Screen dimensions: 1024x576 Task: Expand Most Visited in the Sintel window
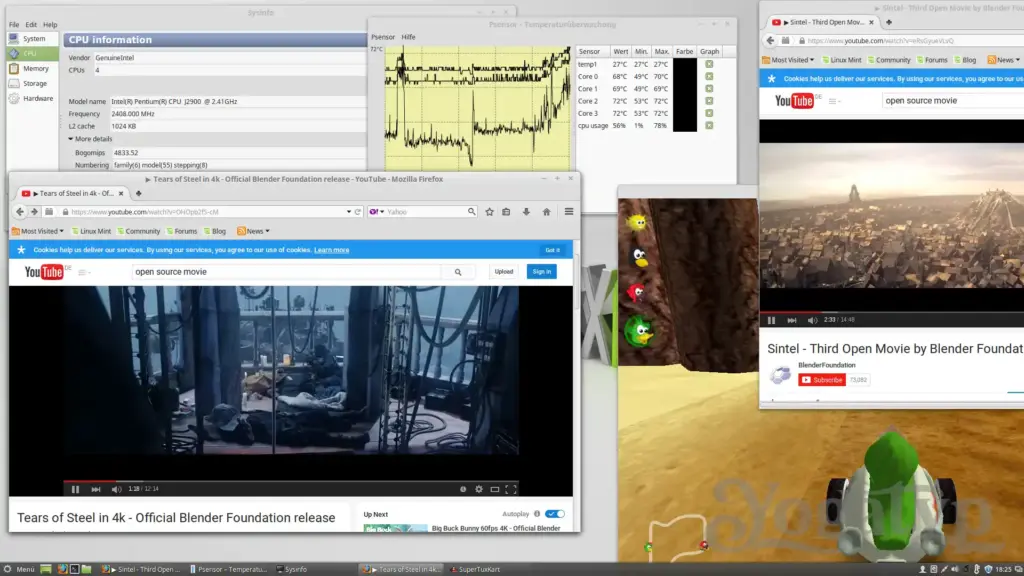(x=788, y=60)
